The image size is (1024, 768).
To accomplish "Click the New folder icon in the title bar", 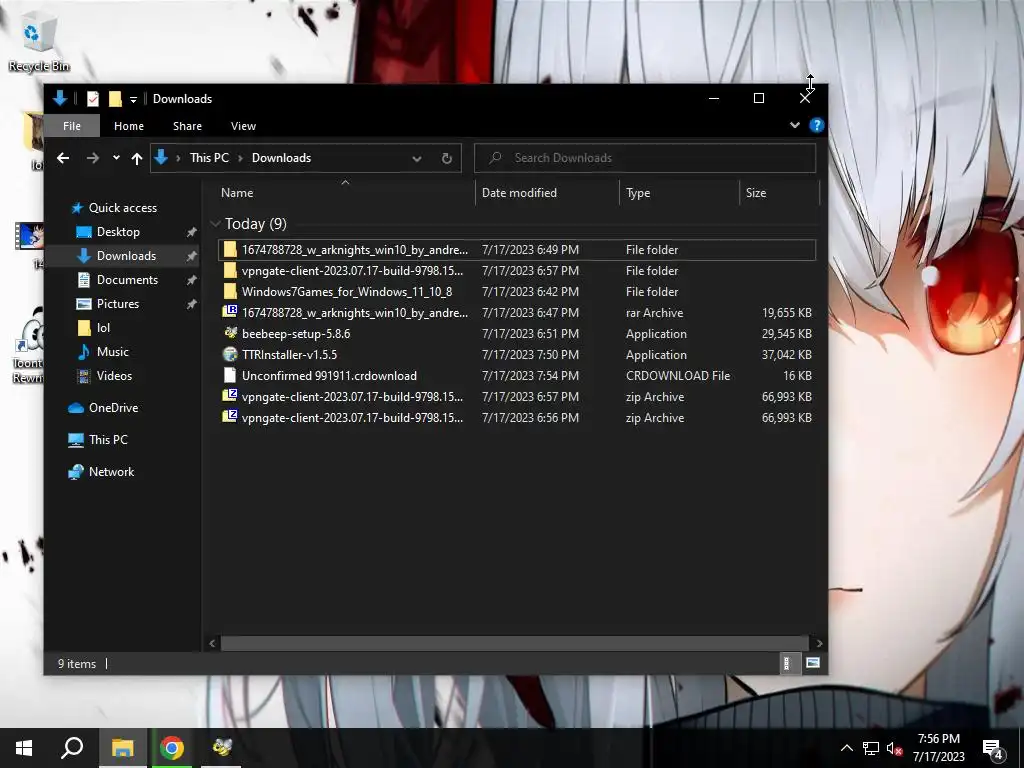I will tap(115, 99).
